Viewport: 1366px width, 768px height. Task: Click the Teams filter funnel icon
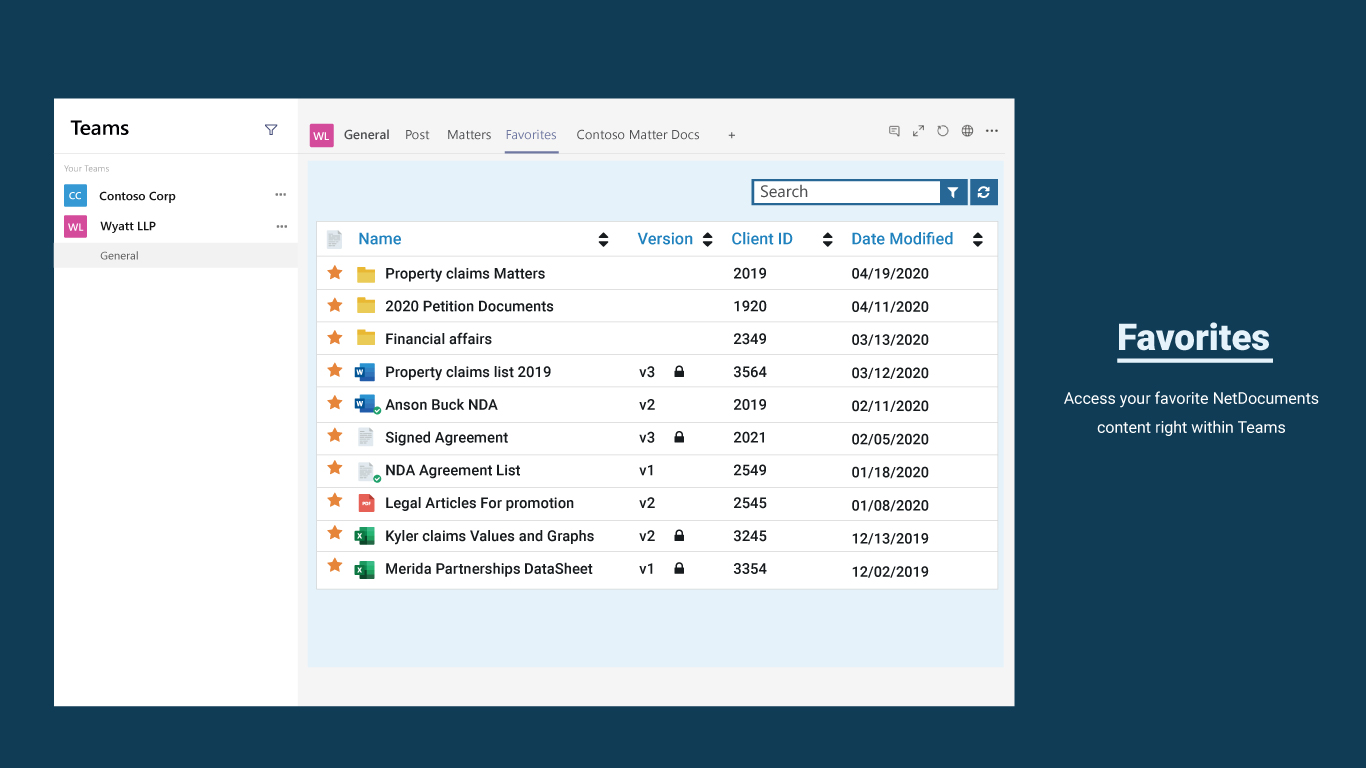click(271, 129)
